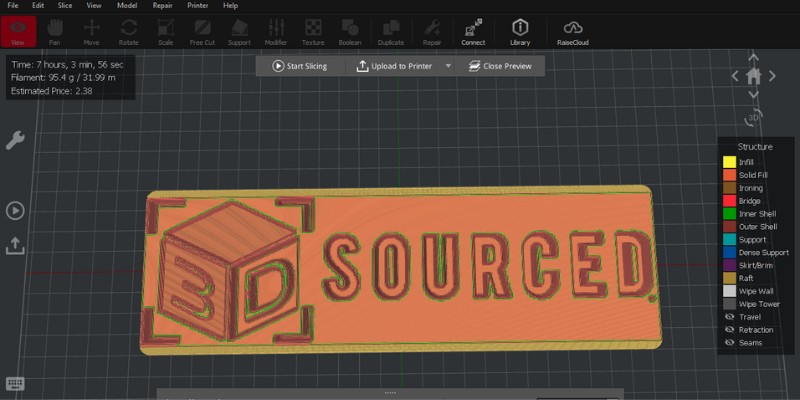Click the brown Ironing color swatch
The height and width of the screenshot is (400, 800).
(730, 188)
